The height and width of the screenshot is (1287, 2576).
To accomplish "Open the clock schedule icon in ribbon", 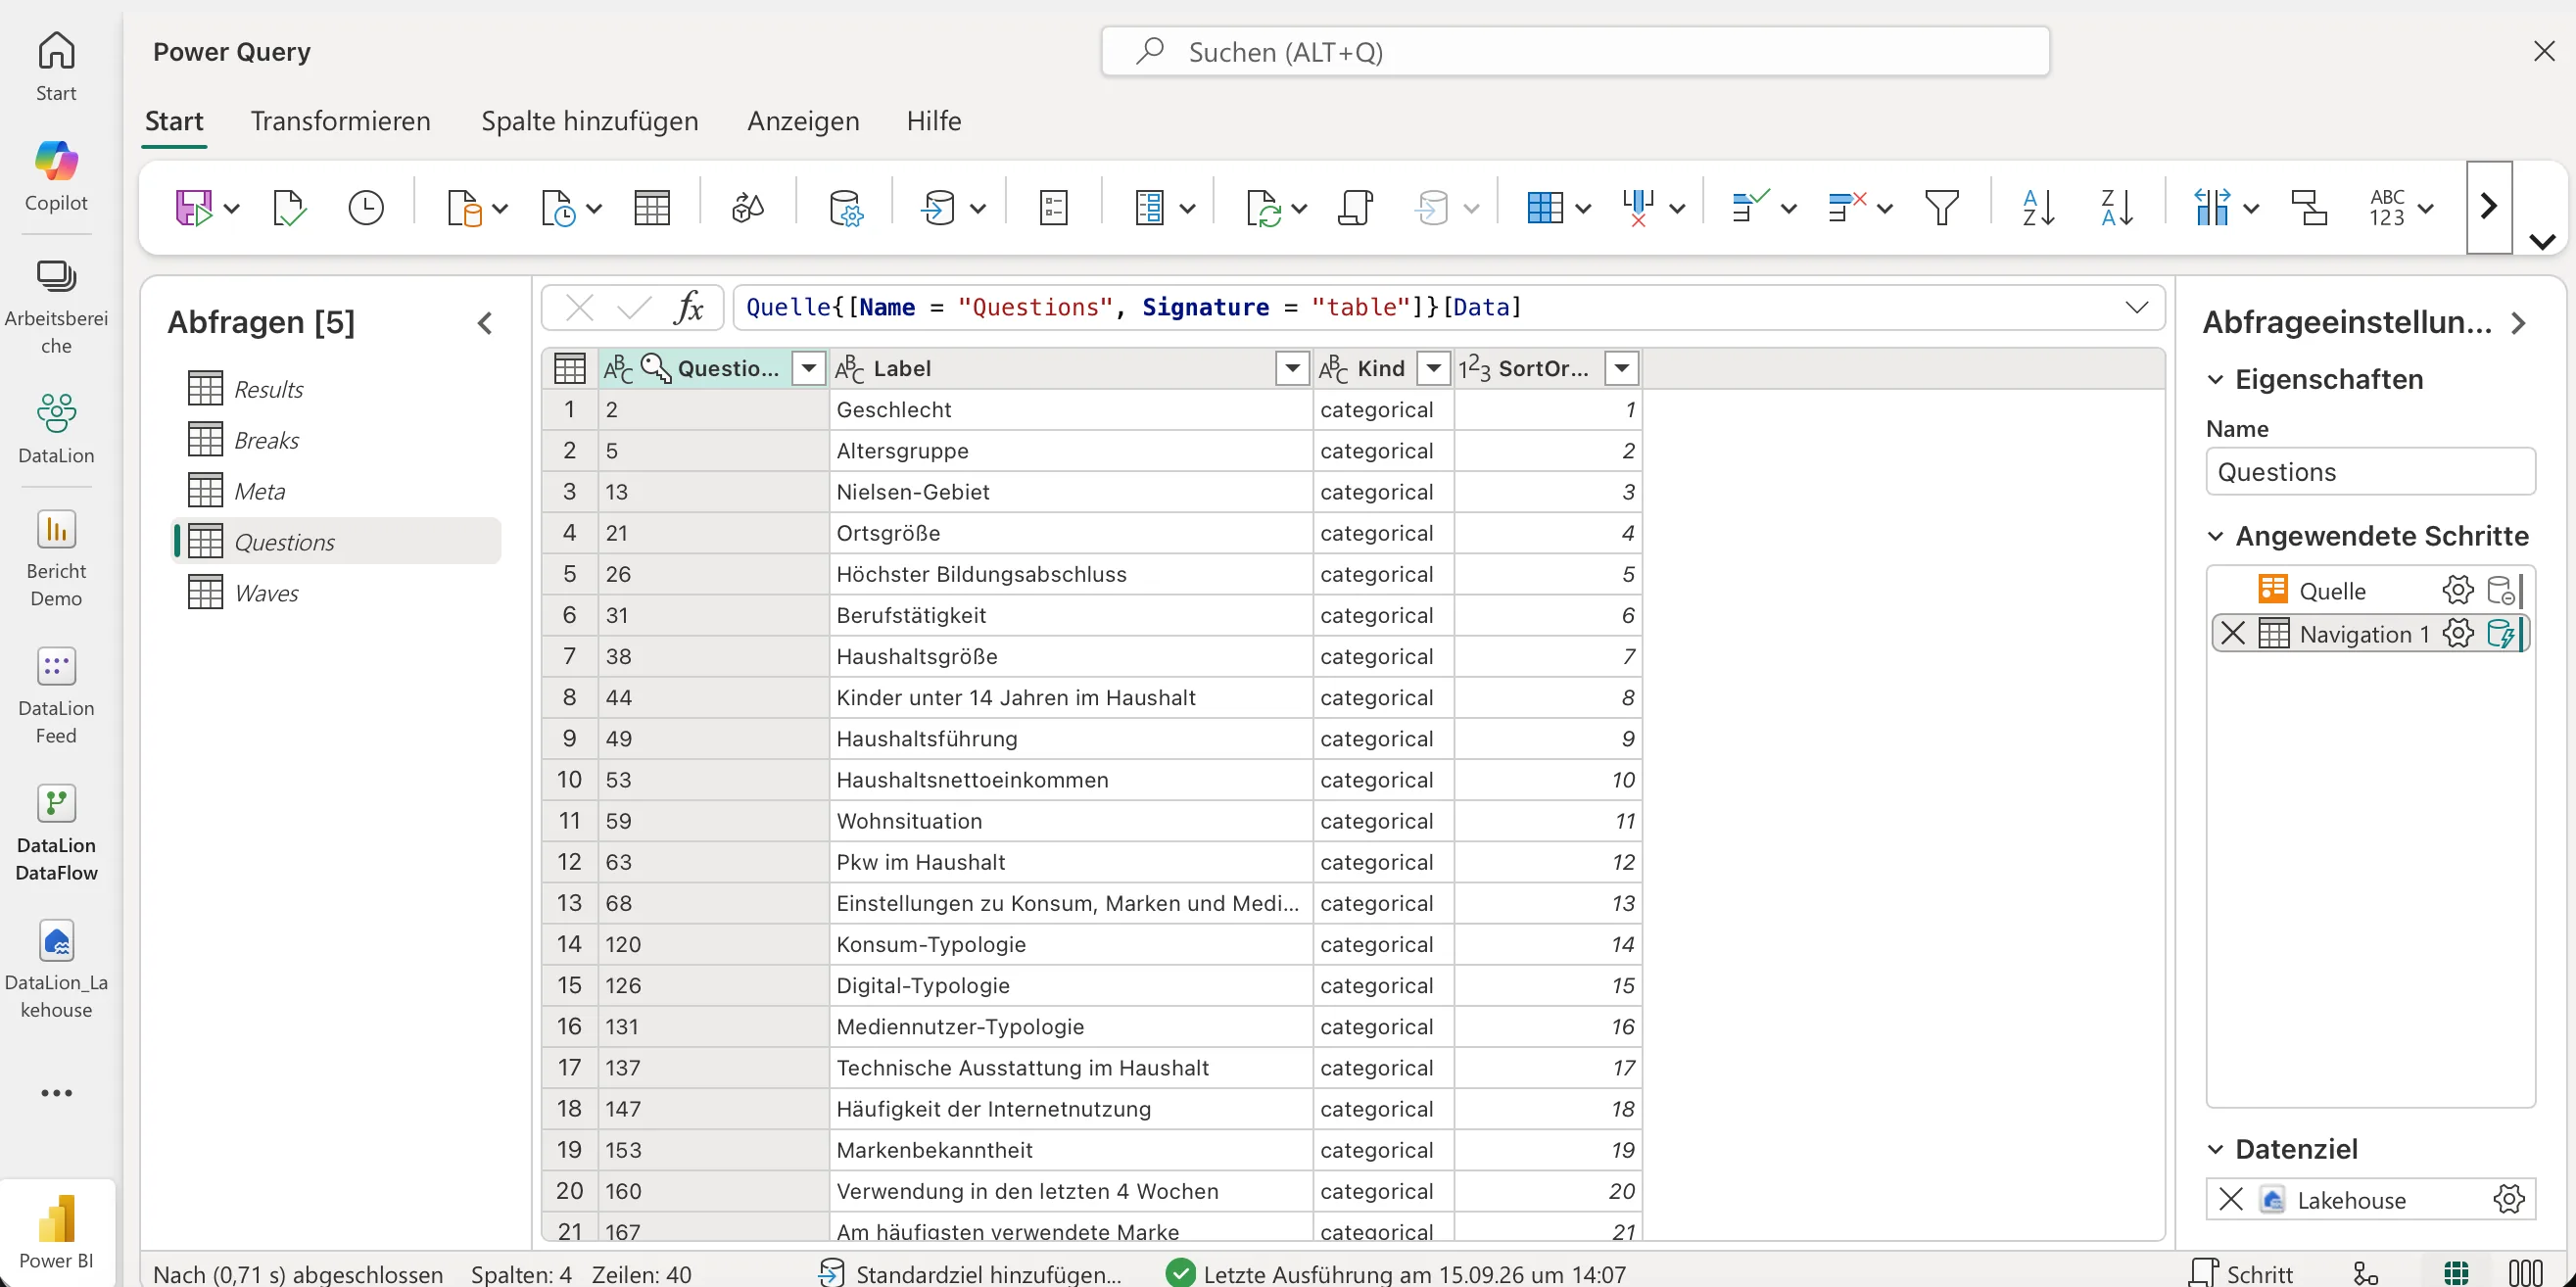I will [366, 208].
